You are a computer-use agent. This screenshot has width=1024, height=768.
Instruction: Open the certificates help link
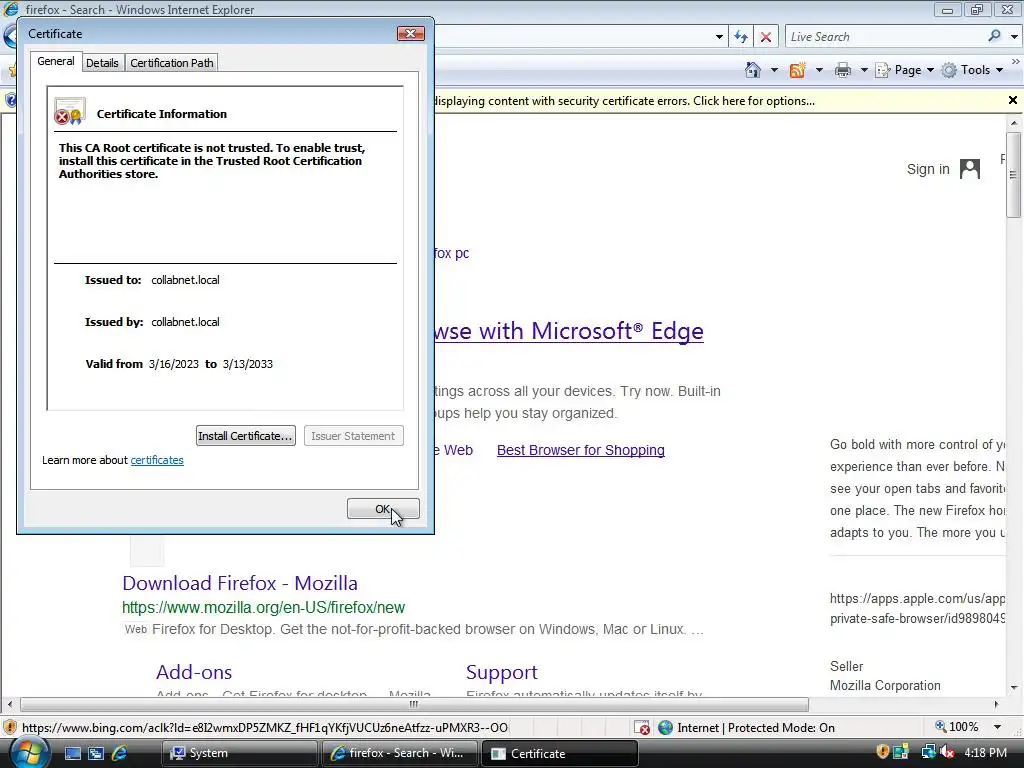157,460
